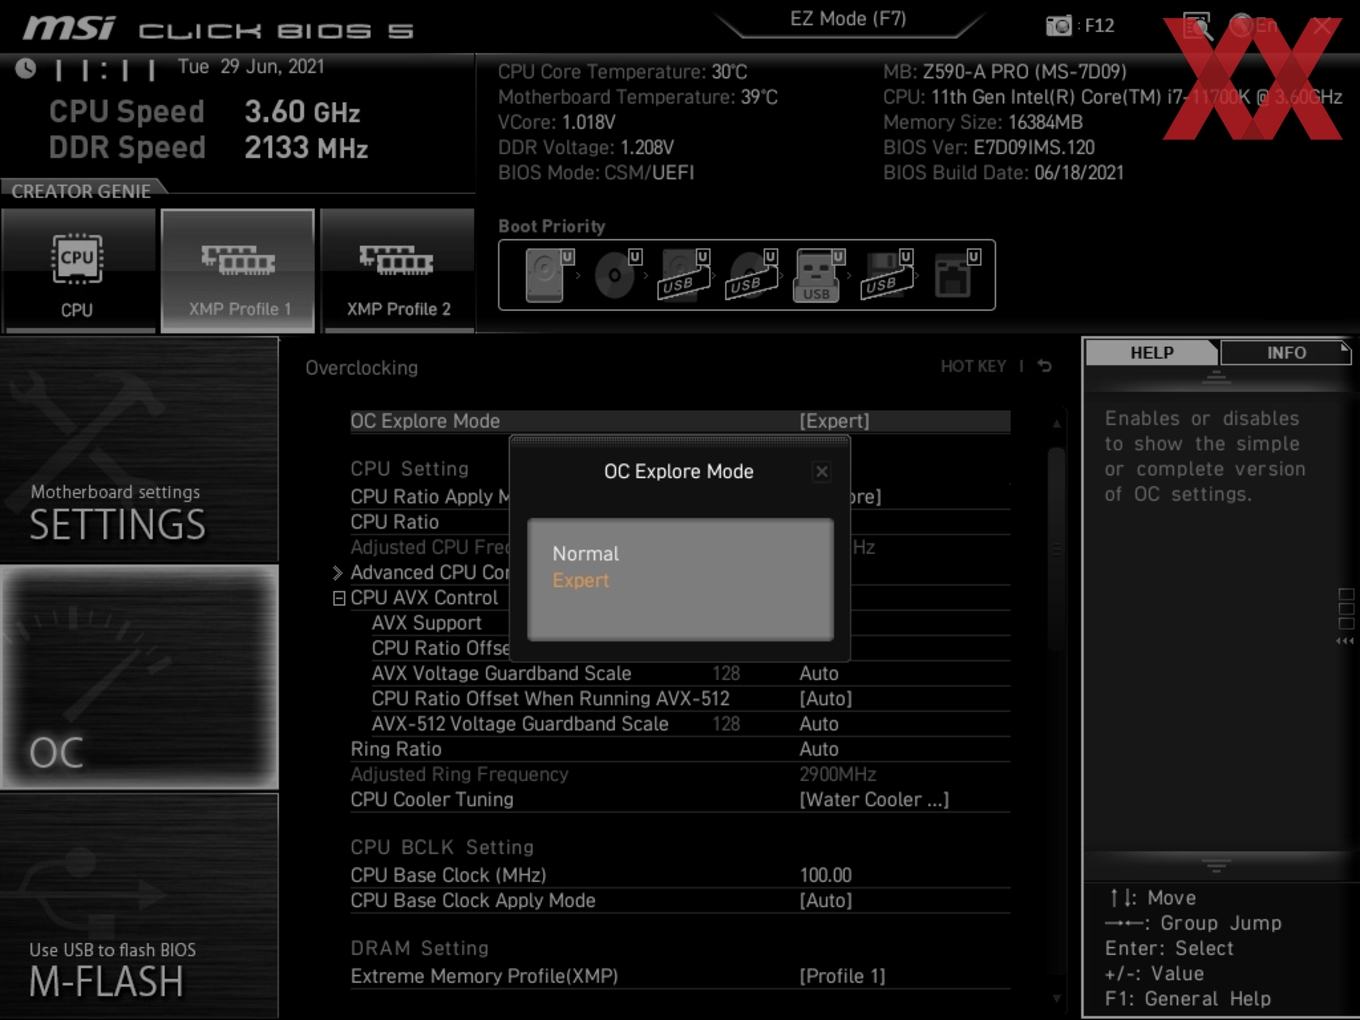This screenshot has width=1360, height=1020.
Task: Open the search magnifier icon at top right
Action: coord(1197,26)
